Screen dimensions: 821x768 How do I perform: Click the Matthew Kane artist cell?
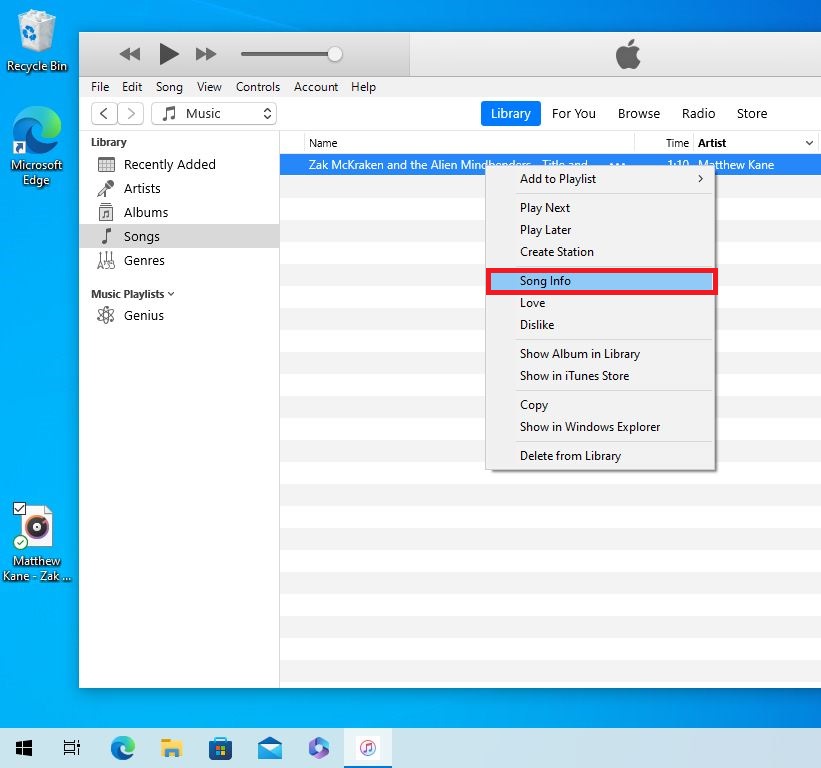(736, 164)
